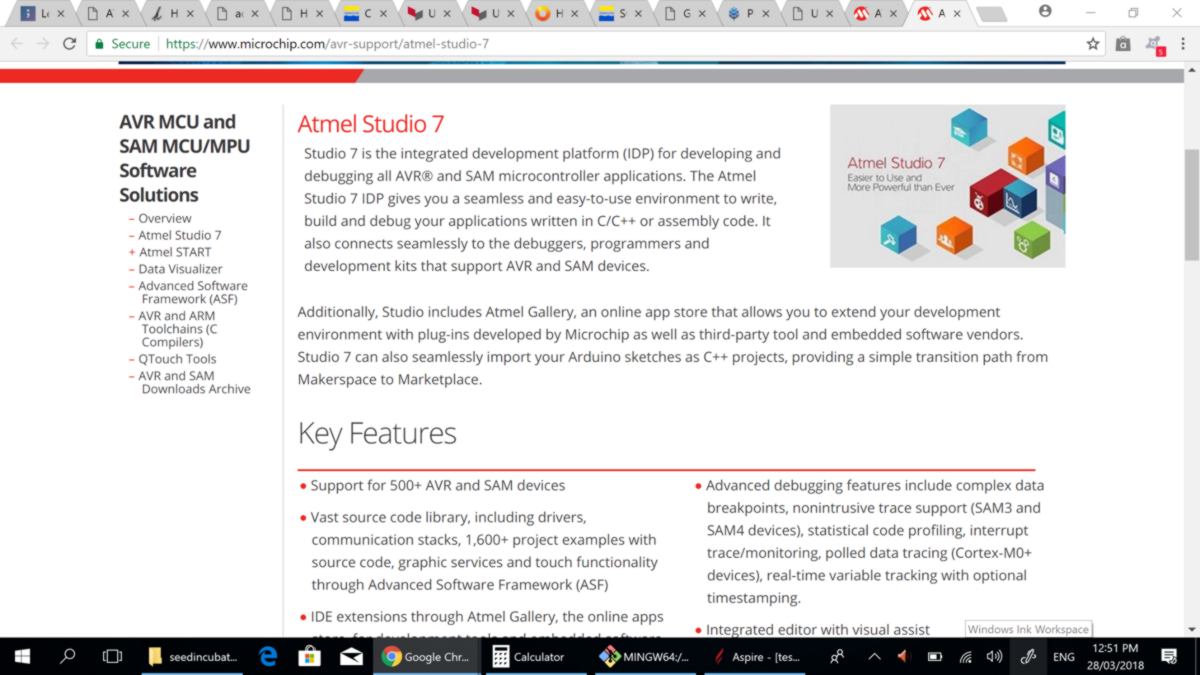Click the address bar URL field
This screenshot has height=675, width=1200.
[x=620, y=44]
